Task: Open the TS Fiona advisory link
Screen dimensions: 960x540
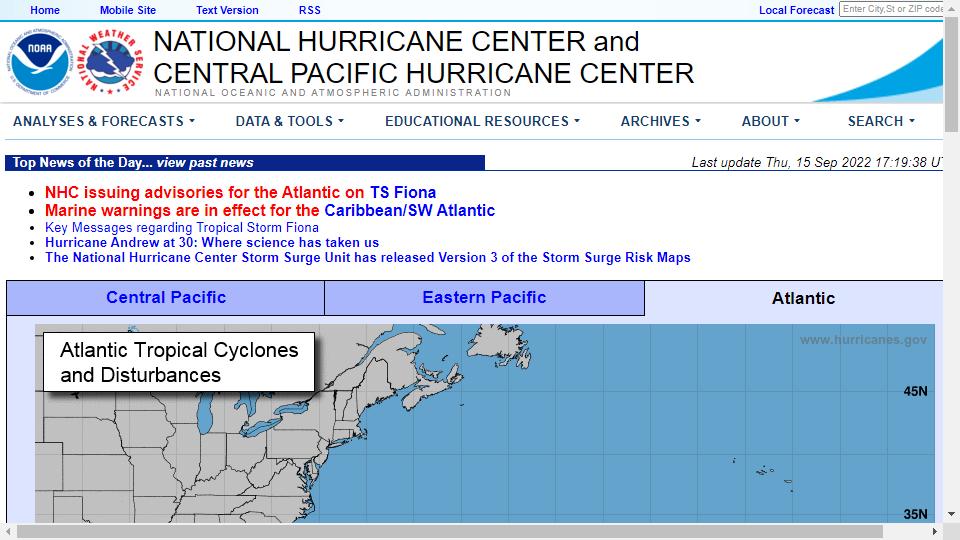Action: 403,192
